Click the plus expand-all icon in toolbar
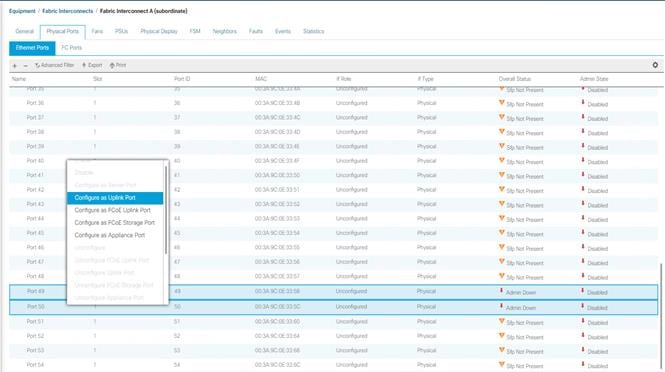The width and height of the screenshot is (665, 372). [x=15, y=66]
